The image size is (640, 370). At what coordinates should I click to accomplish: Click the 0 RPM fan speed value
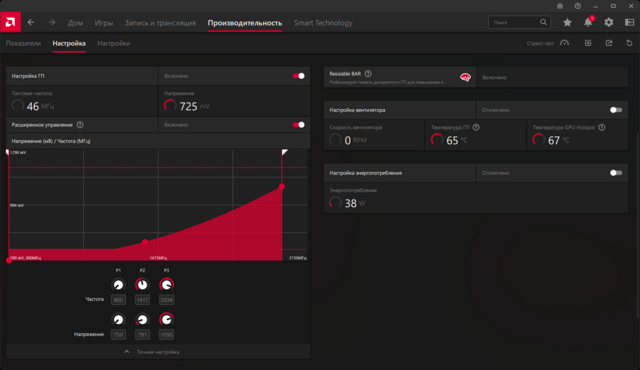point(348,140)
